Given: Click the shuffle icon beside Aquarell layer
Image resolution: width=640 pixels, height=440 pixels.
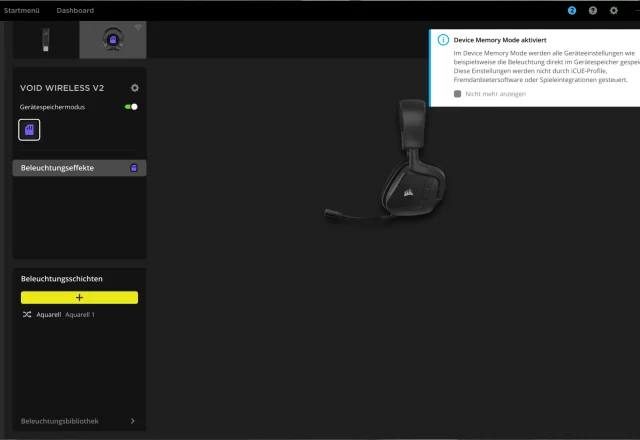Looking at the screenshot, I should [x=27, y=314].
